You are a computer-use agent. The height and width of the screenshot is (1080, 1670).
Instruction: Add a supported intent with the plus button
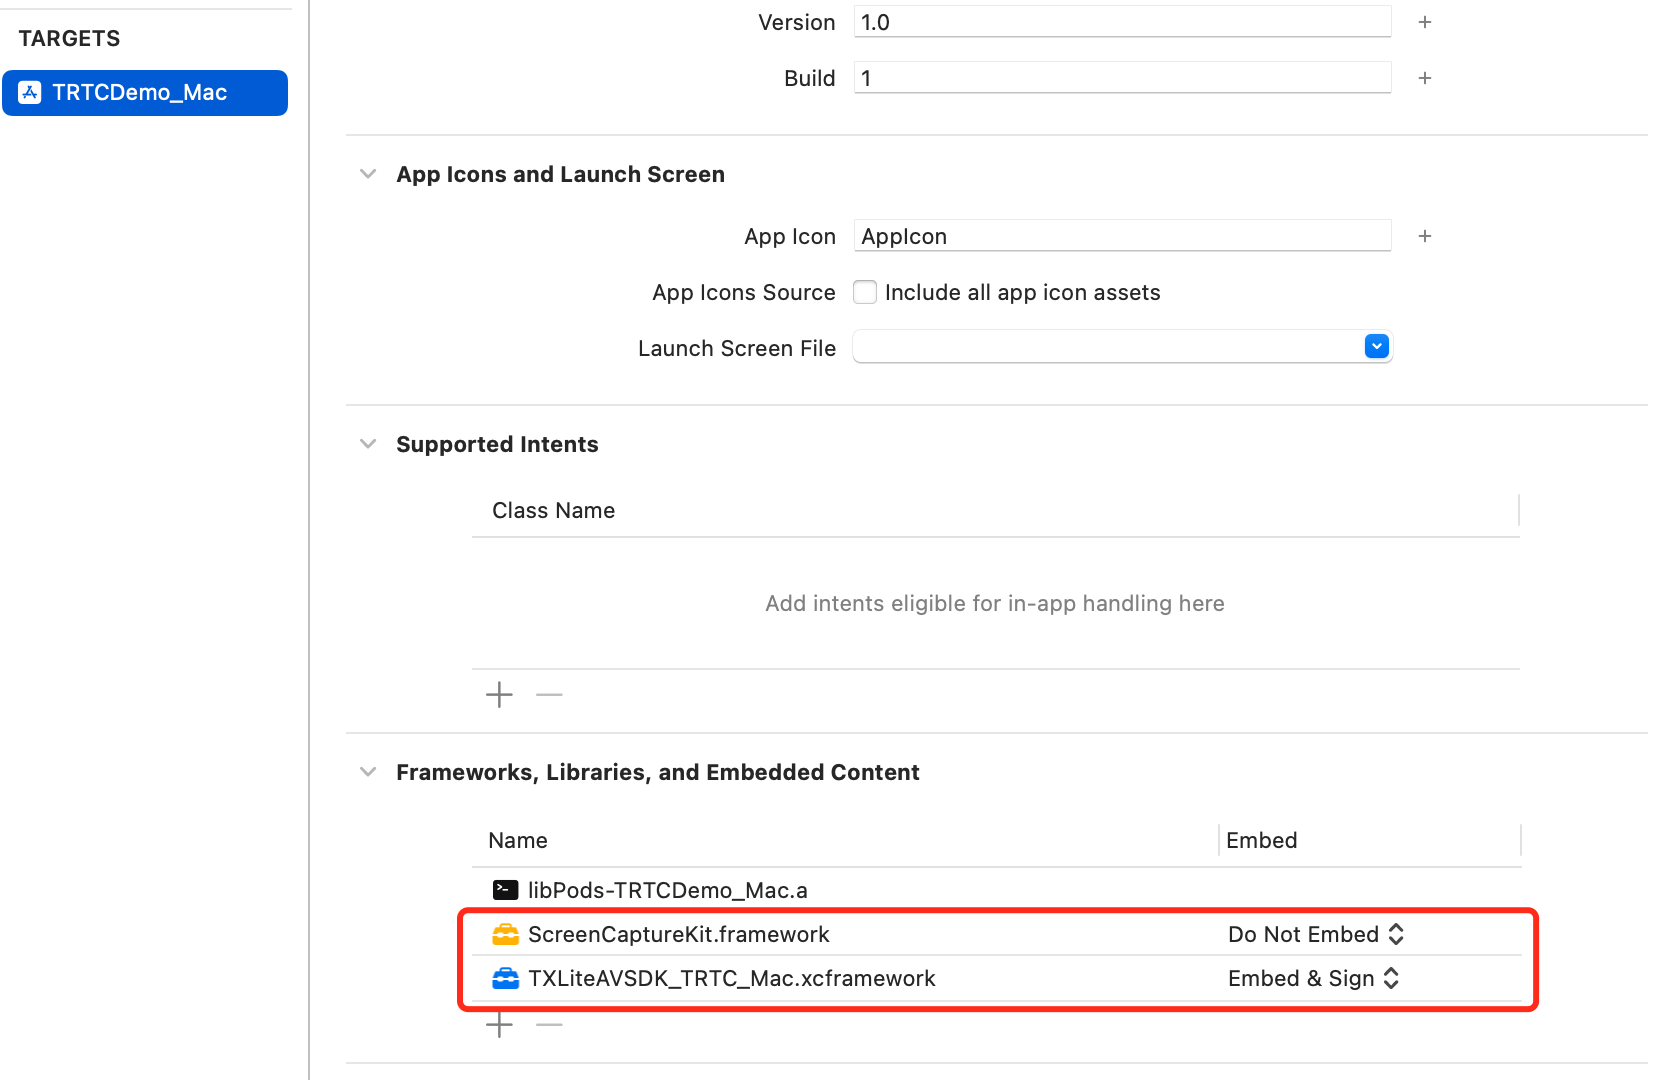tap(499, 695)
